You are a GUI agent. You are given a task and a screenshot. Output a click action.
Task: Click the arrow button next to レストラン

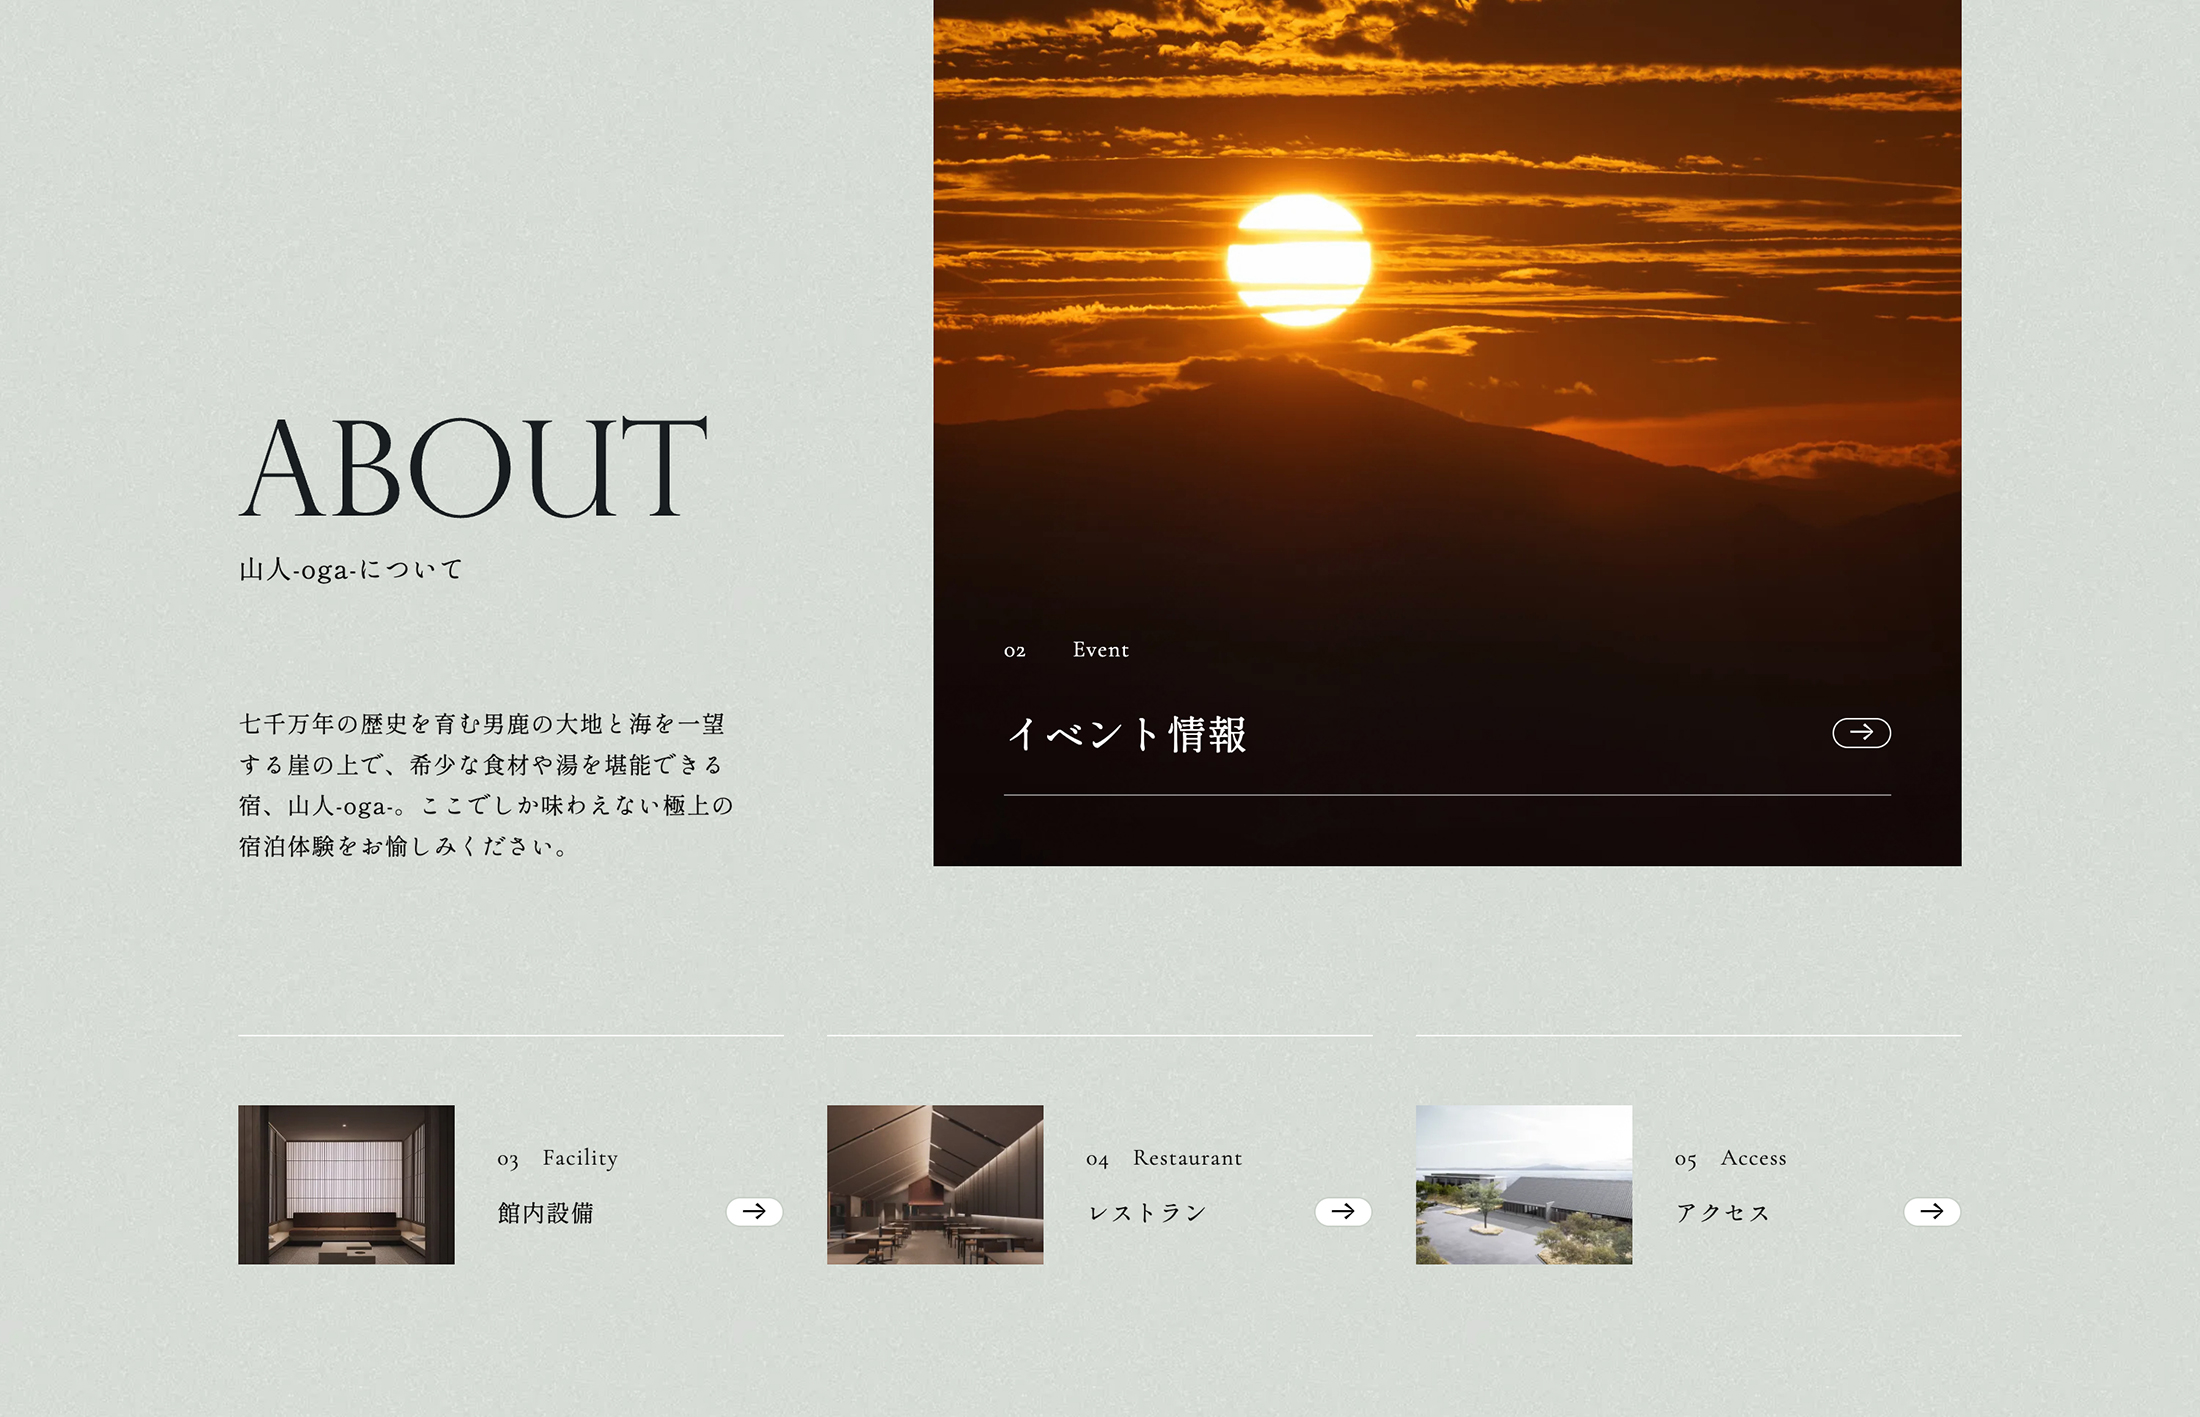pyautogui.click(x=1343, y=1211)
